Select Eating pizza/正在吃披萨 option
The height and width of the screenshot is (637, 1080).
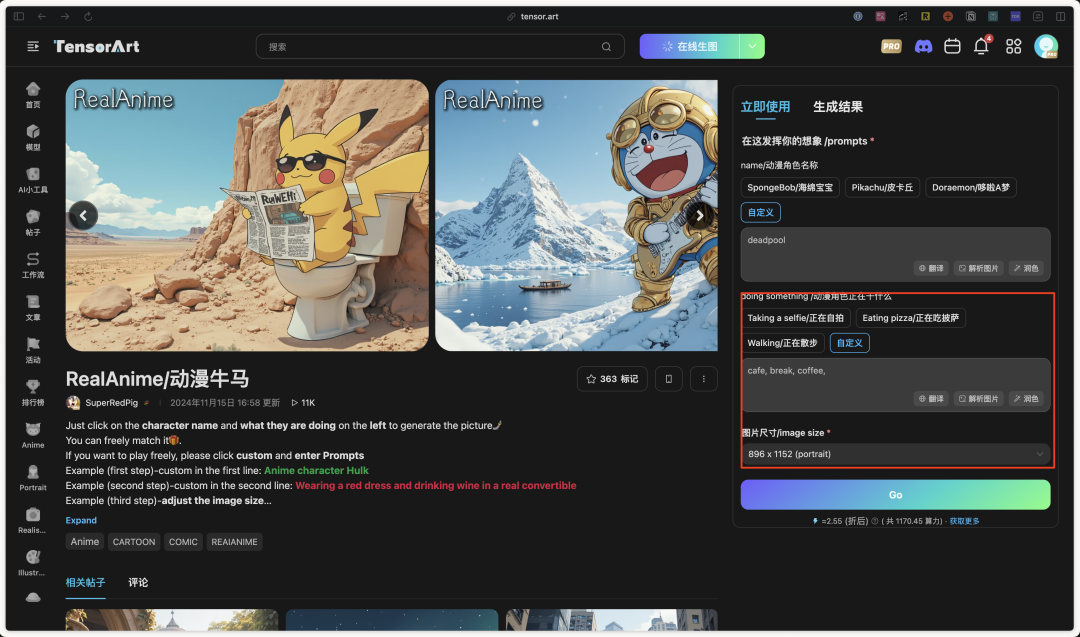tap(911, 317)
